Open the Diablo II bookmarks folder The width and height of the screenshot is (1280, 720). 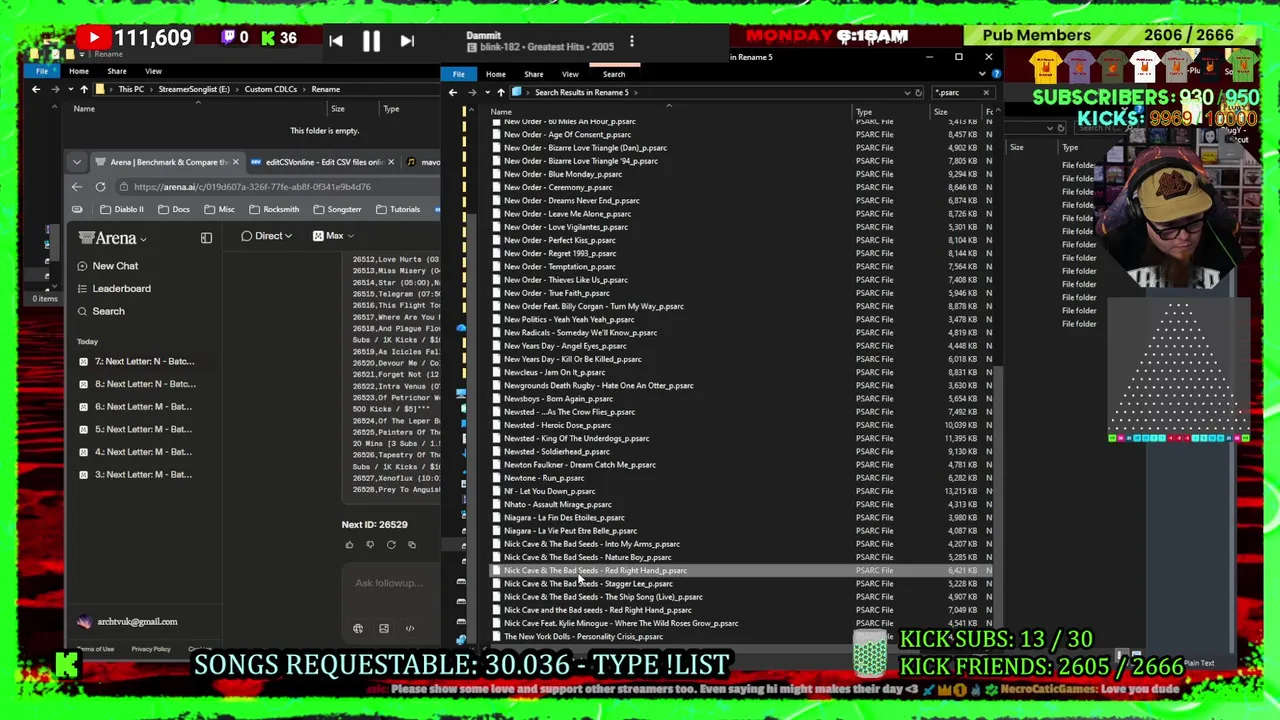[122, 209]
